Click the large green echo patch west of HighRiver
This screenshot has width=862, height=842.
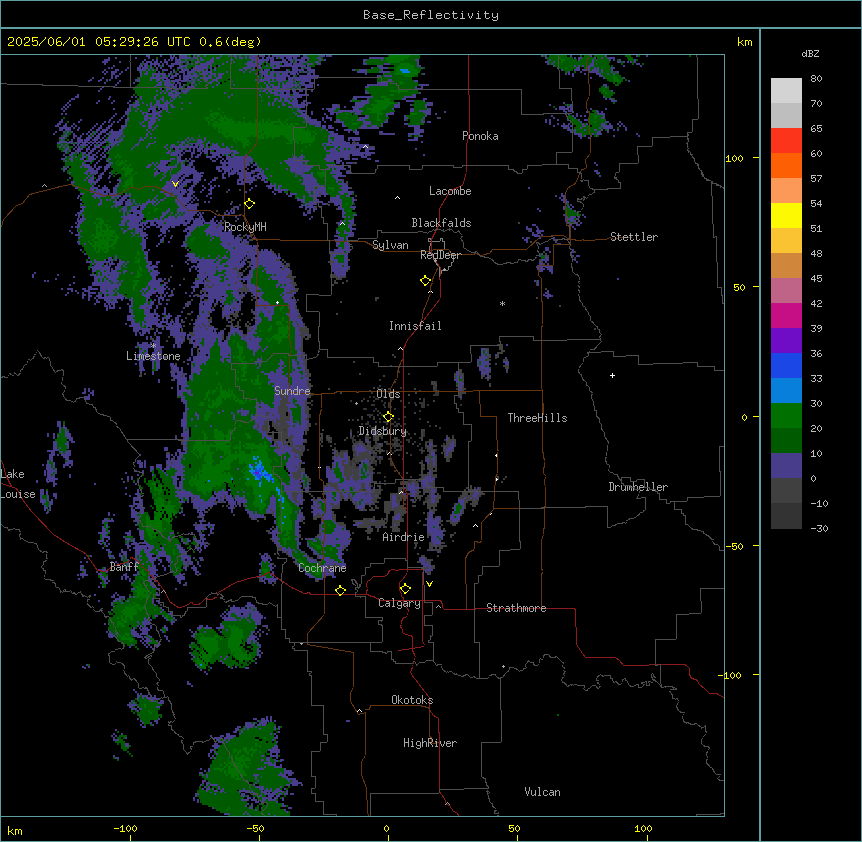click(245, 769)
